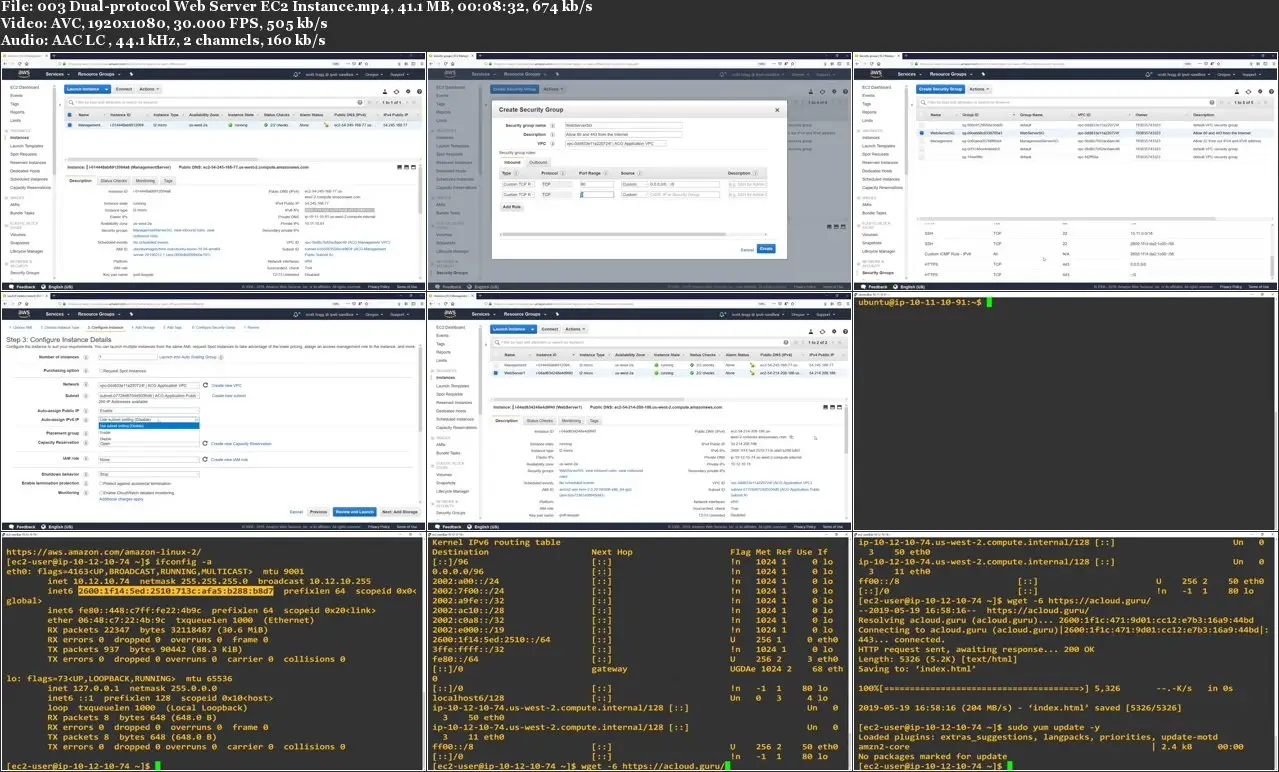This screenshot has width=1279, height=772.
Task: Click Review and Launch button
Action: coord(354,512)
